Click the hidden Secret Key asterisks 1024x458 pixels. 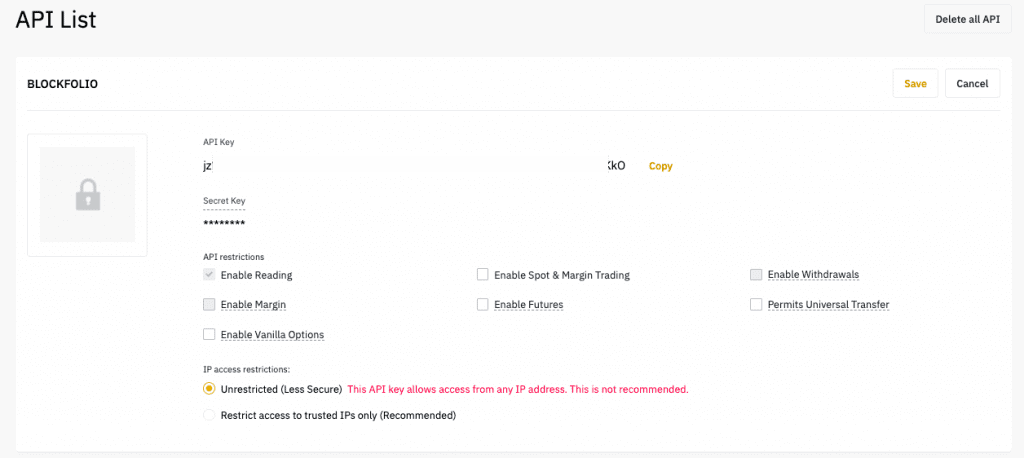224,224
